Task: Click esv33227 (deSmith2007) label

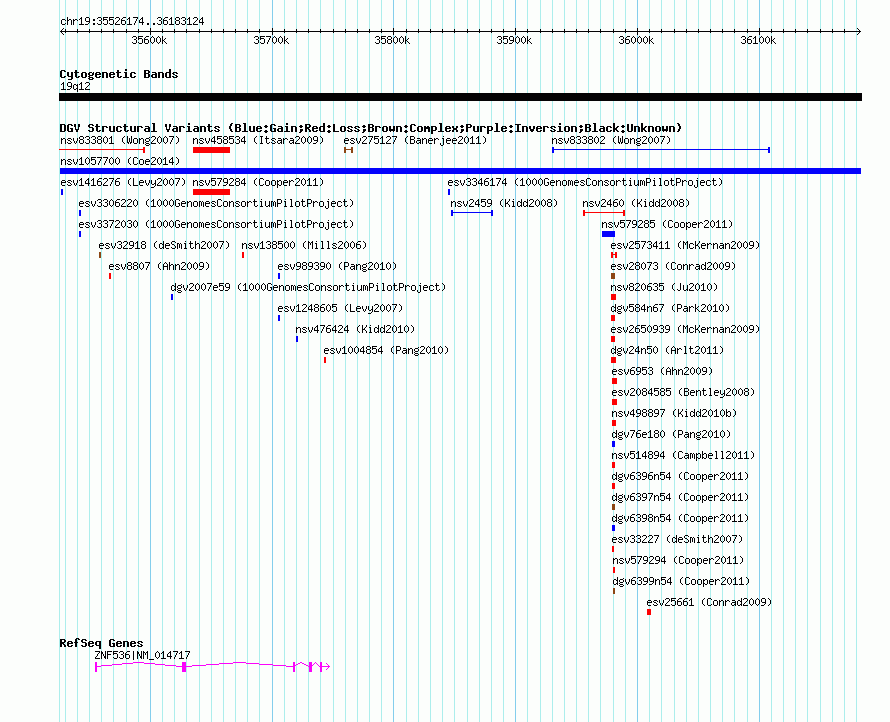Action: [x=677, y=539]
